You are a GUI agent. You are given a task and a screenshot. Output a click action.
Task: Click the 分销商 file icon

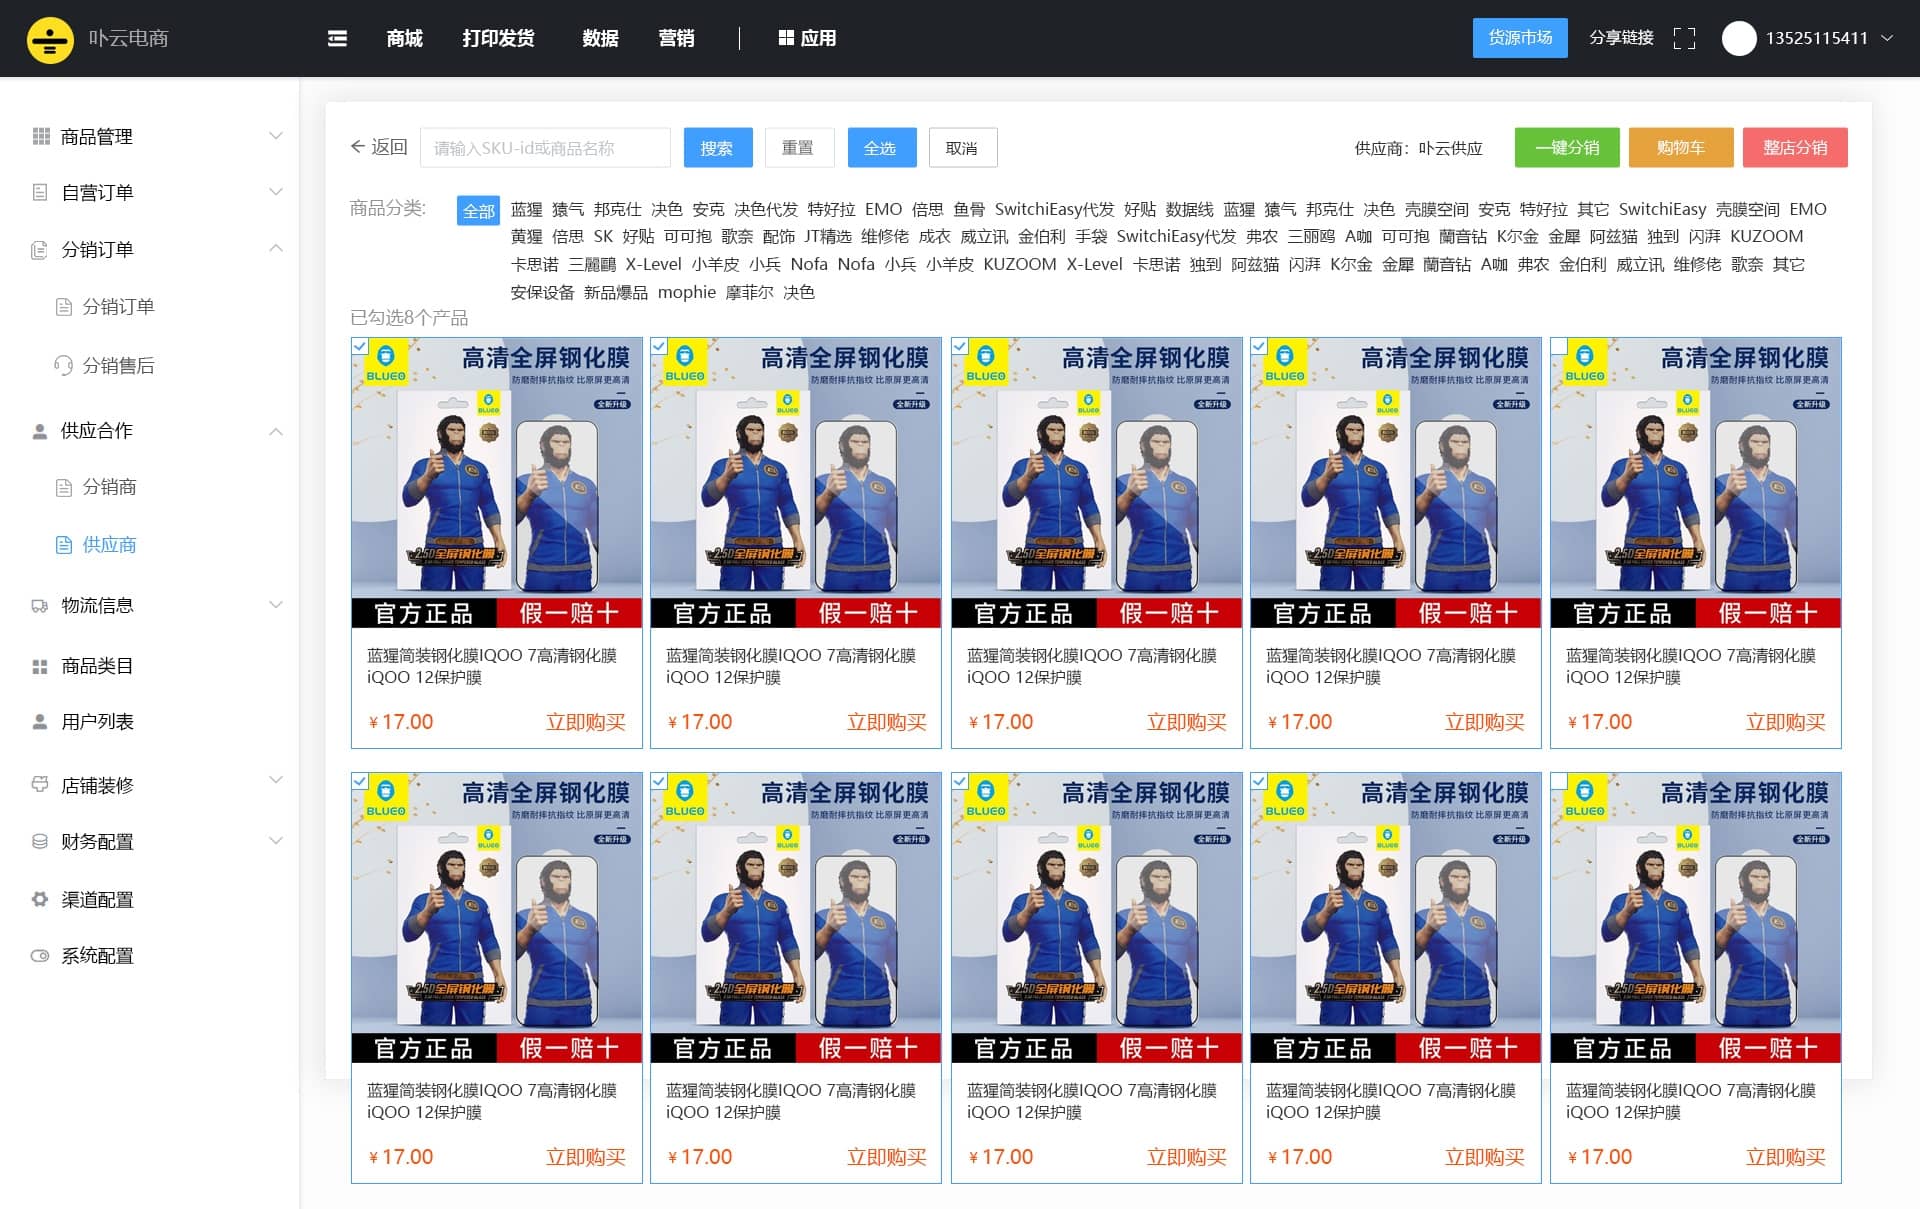tap(63, 487)
